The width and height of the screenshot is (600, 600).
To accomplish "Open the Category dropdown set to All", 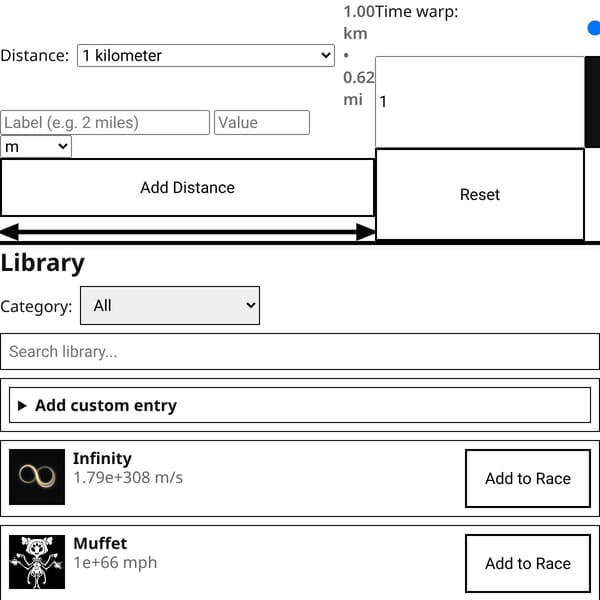I will pos(170,305).
